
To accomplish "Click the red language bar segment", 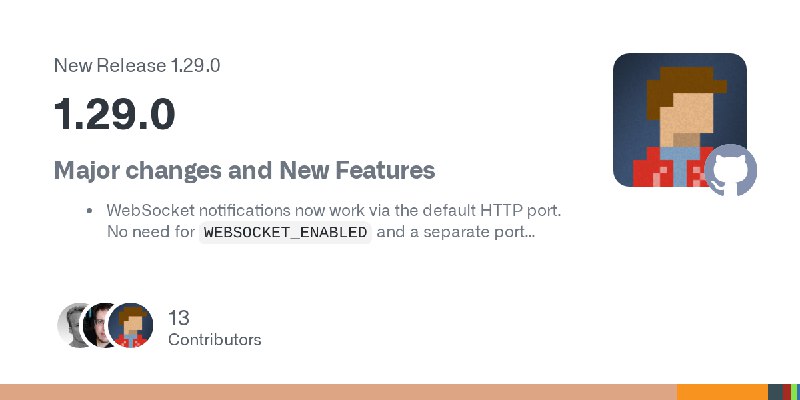I will pos(786,392).
